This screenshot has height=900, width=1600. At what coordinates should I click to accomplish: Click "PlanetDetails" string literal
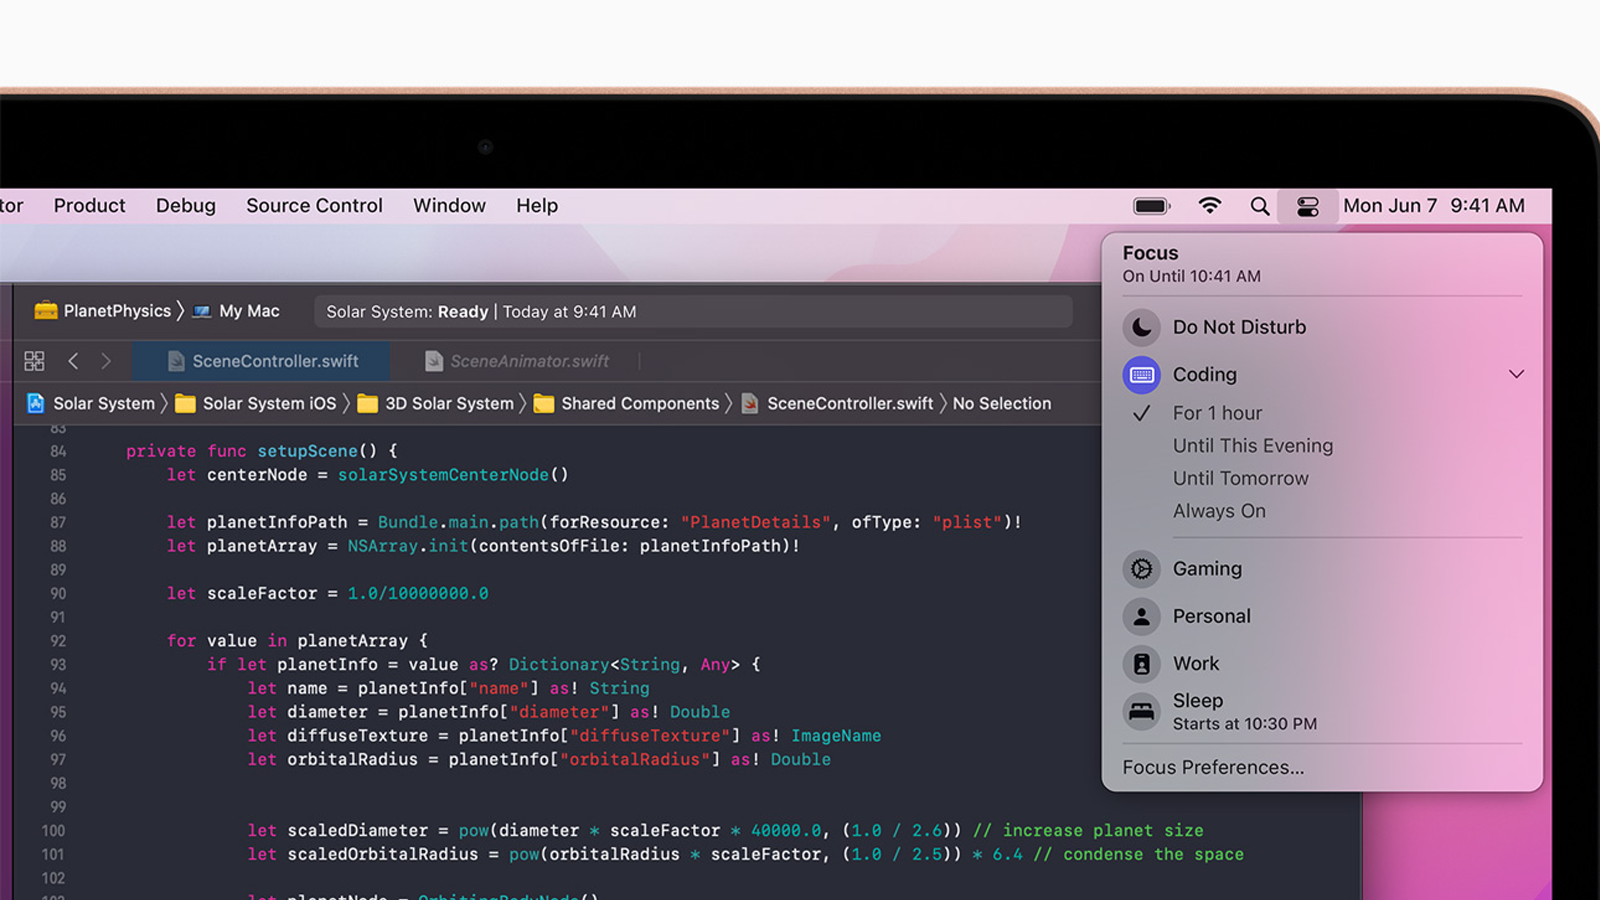pos(755,523)
